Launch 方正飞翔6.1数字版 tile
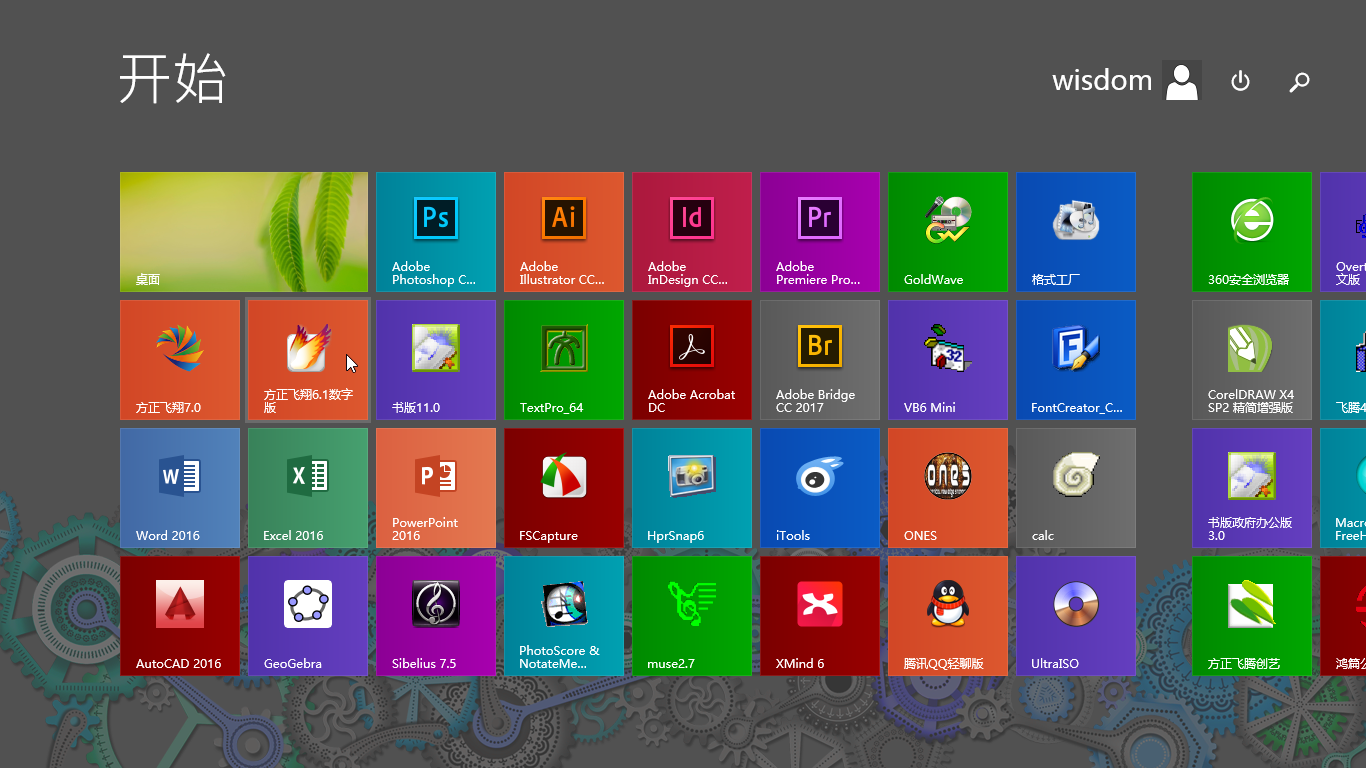This screenshot has width=1366, height=768. (308, 360)
